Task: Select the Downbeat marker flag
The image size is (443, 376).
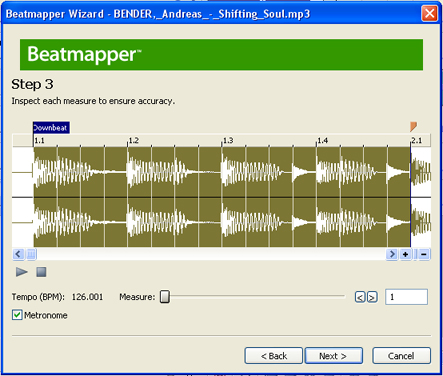Action: 51,128
